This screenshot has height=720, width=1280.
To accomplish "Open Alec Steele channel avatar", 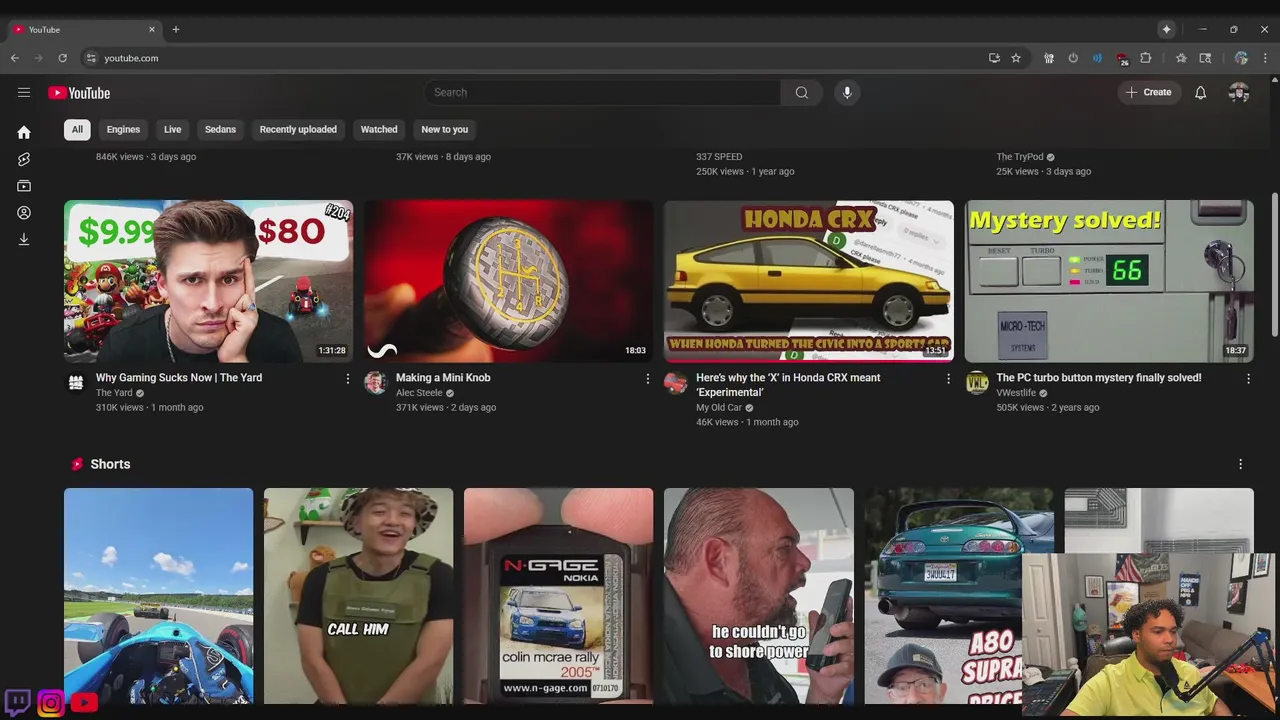I will [376, 383].
